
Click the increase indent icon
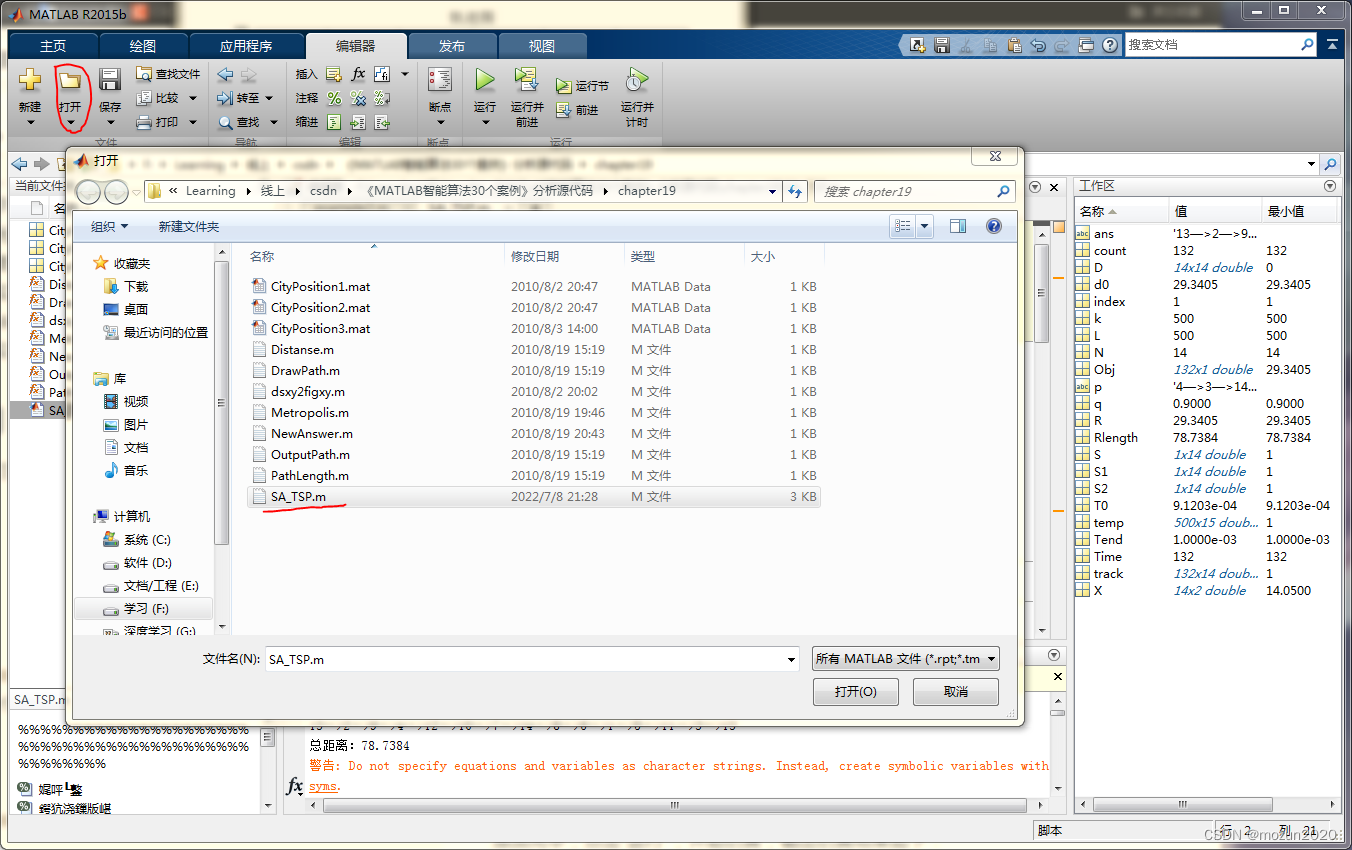tap(358, 122)
